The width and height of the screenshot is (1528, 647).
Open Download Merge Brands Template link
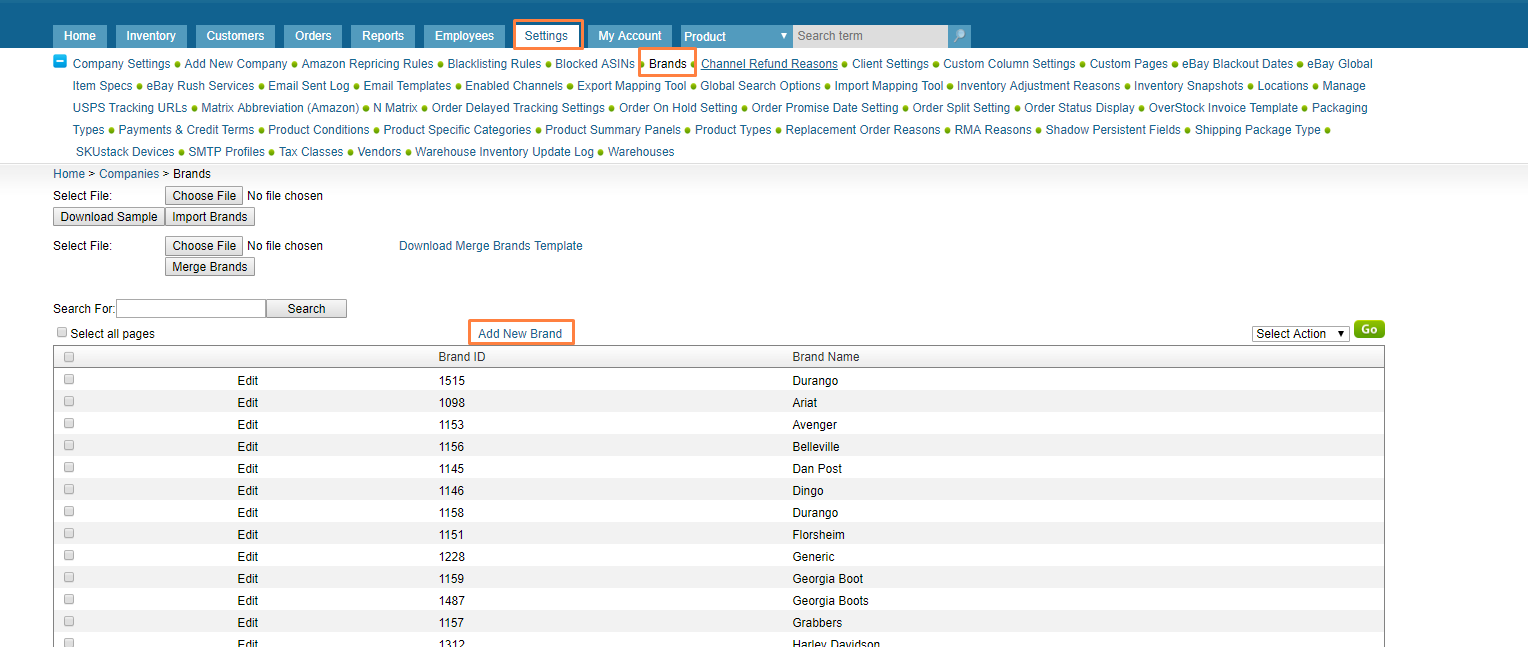point(491,246)
